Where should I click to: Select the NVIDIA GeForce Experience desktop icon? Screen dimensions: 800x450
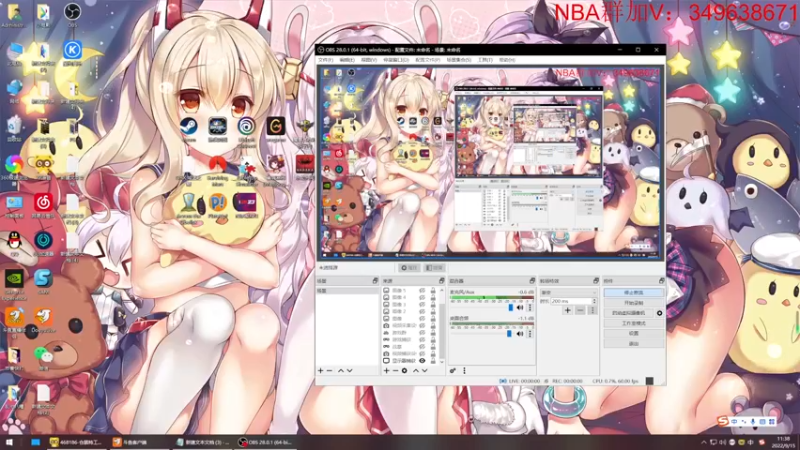tap(14, 285)
